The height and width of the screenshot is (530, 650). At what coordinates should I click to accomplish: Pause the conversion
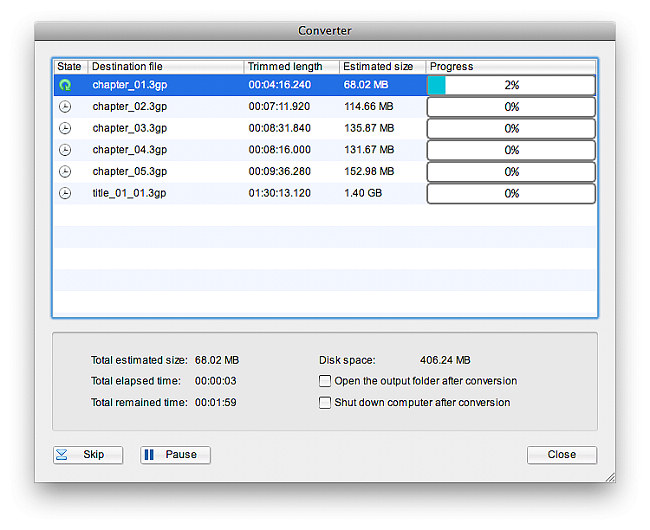(175, 455)
